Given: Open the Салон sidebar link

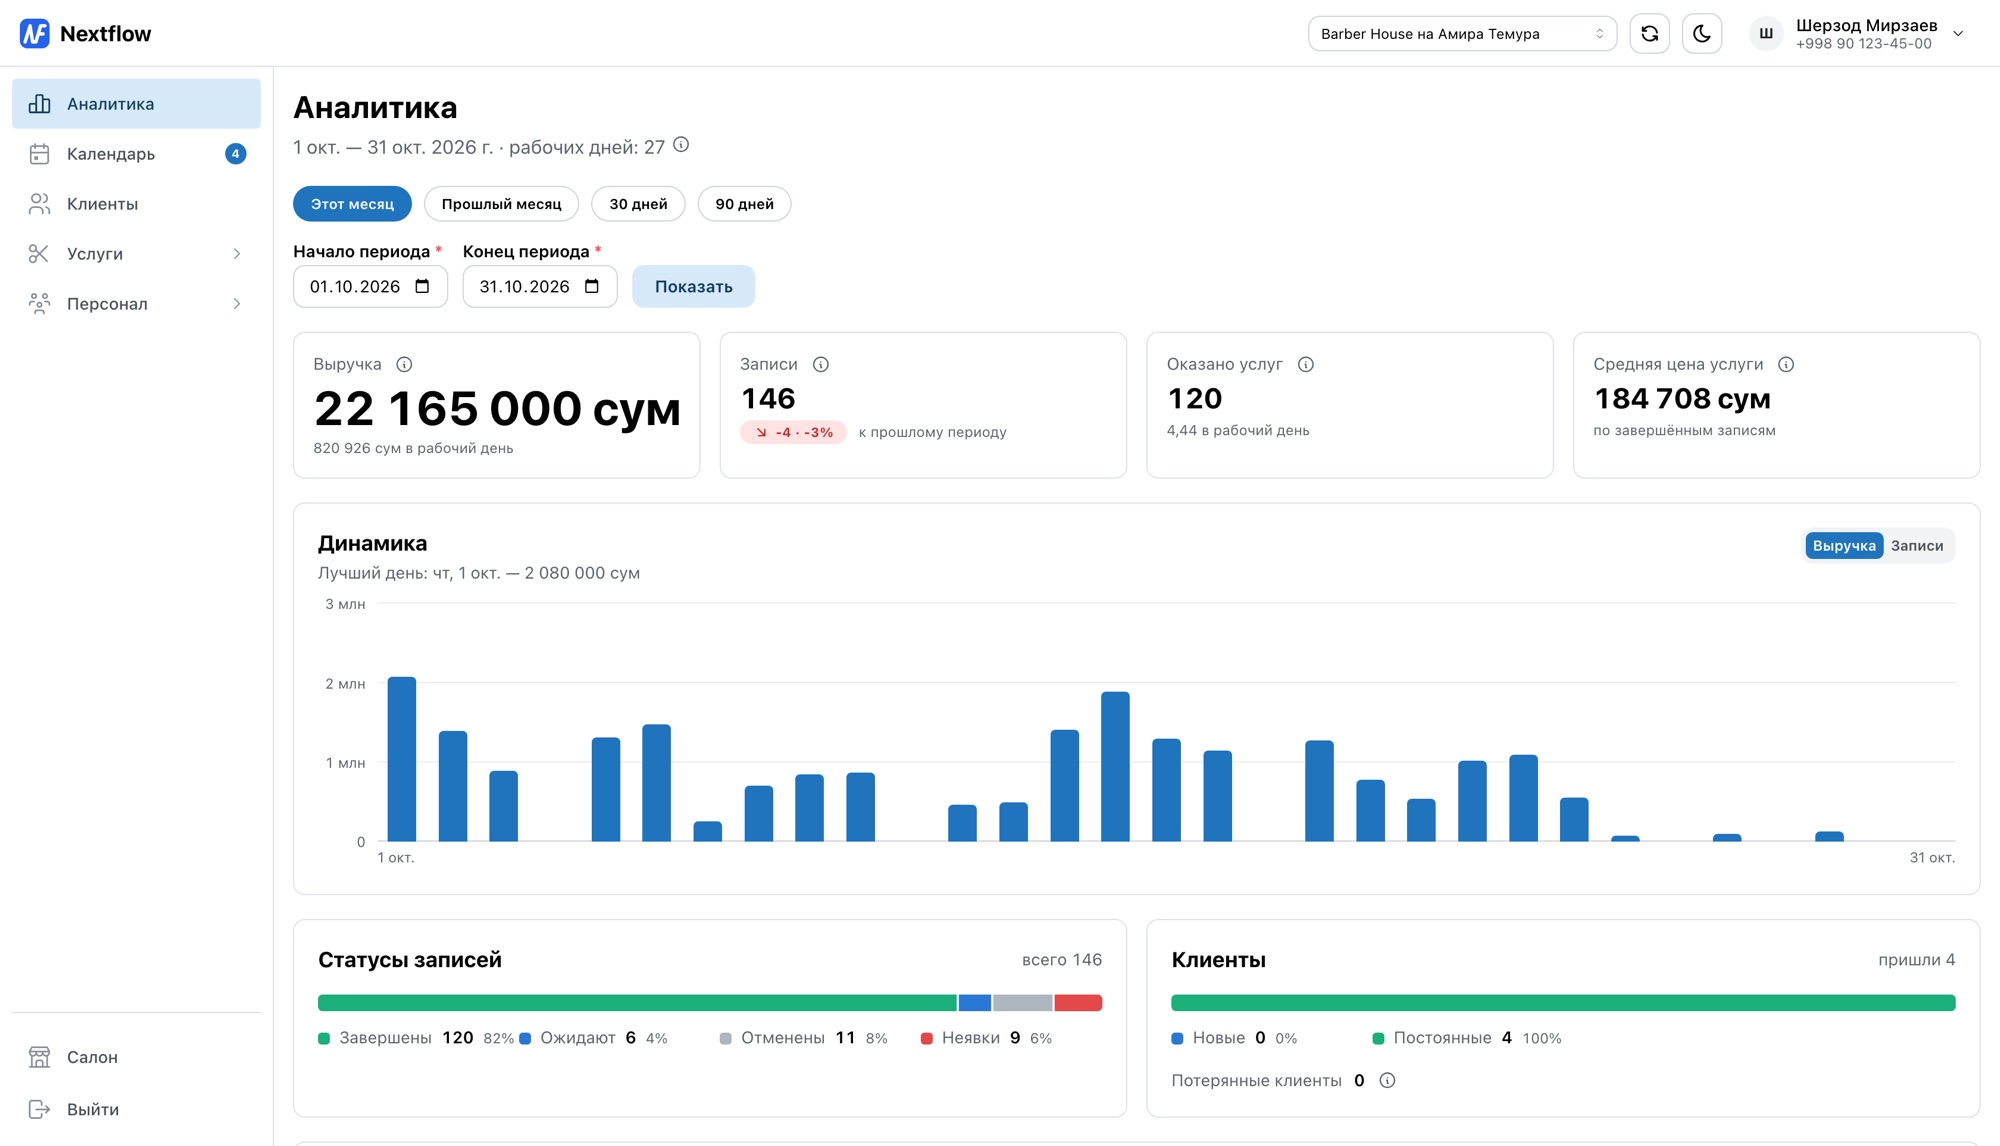Looking at the screenshot, I should click(x=136, y=1057).
